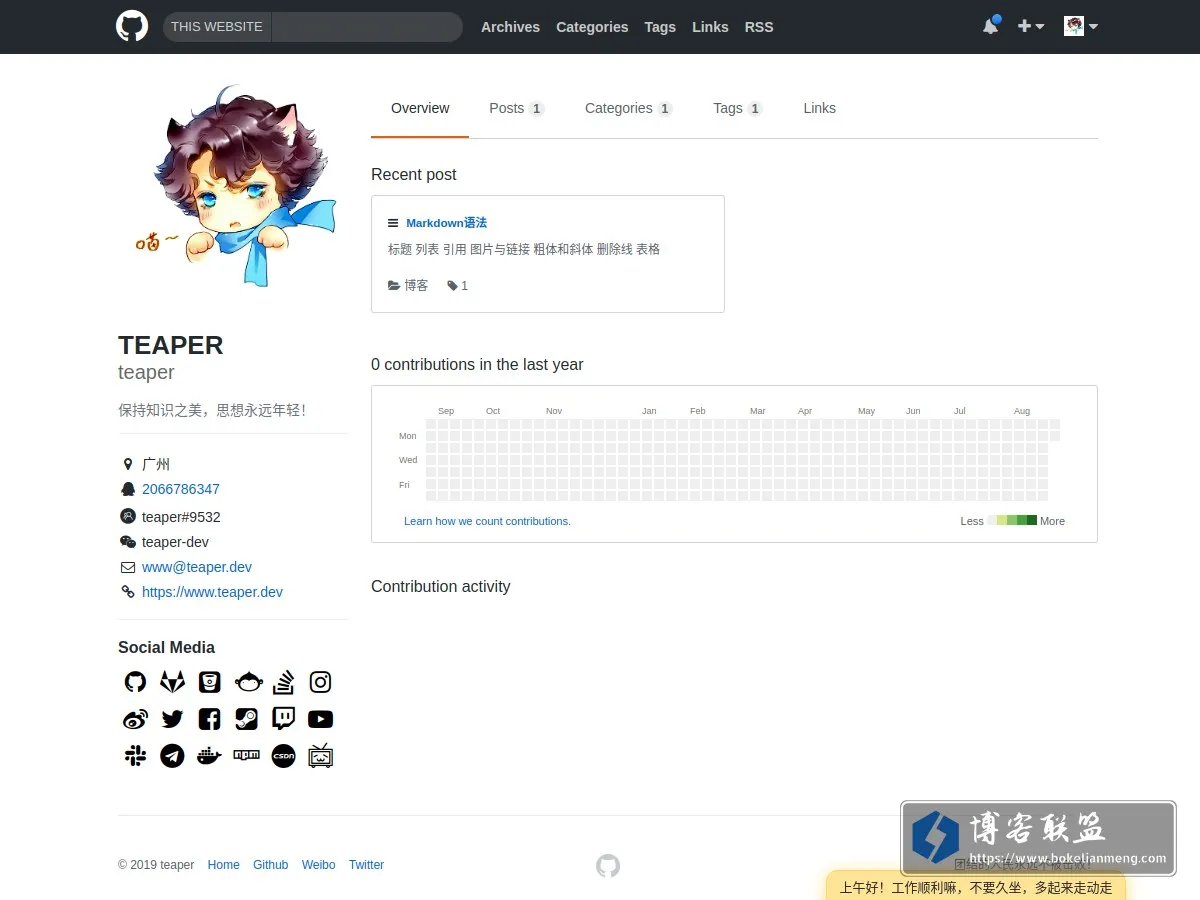
Task: Click the GitHub logo in the top bar
Action: pos(132,26)
